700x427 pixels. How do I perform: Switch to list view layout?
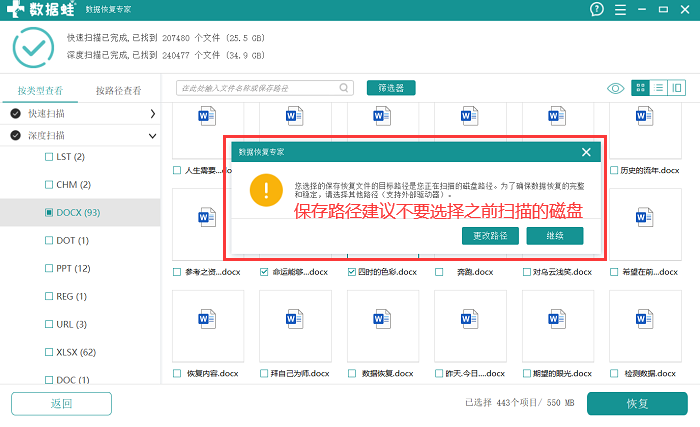(658, 88)
